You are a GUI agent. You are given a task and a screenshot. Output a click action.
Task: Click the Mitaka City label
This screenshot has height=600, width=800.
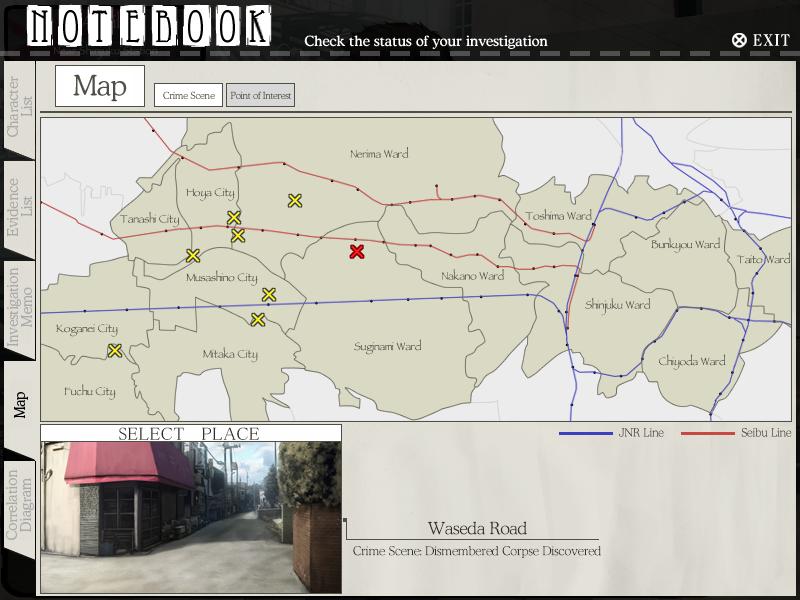coord(230,354)
